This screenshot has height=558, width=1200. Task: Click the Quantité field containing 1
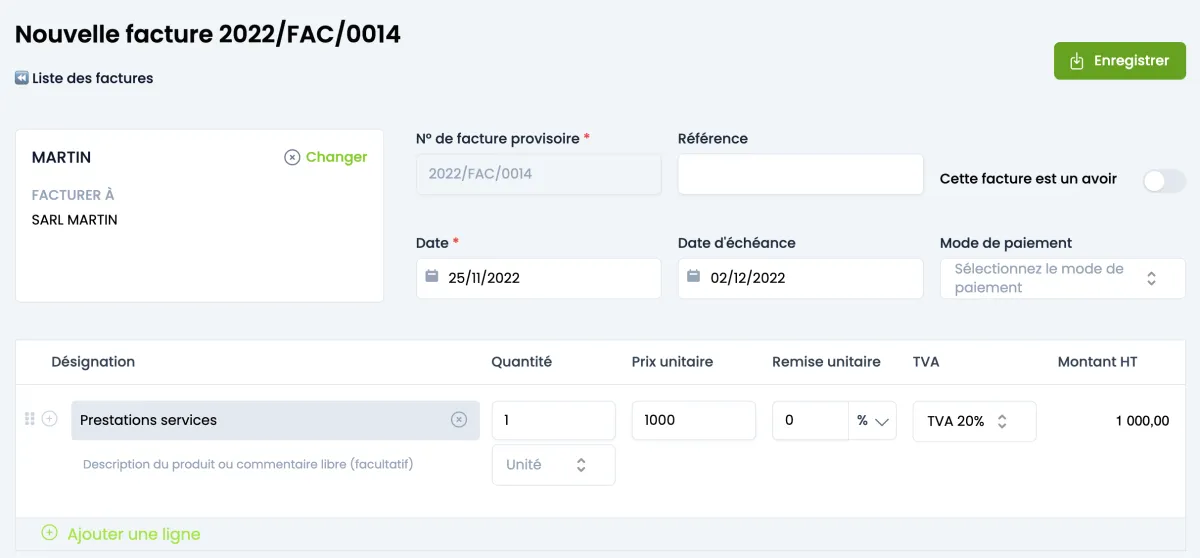pos(553,420)
